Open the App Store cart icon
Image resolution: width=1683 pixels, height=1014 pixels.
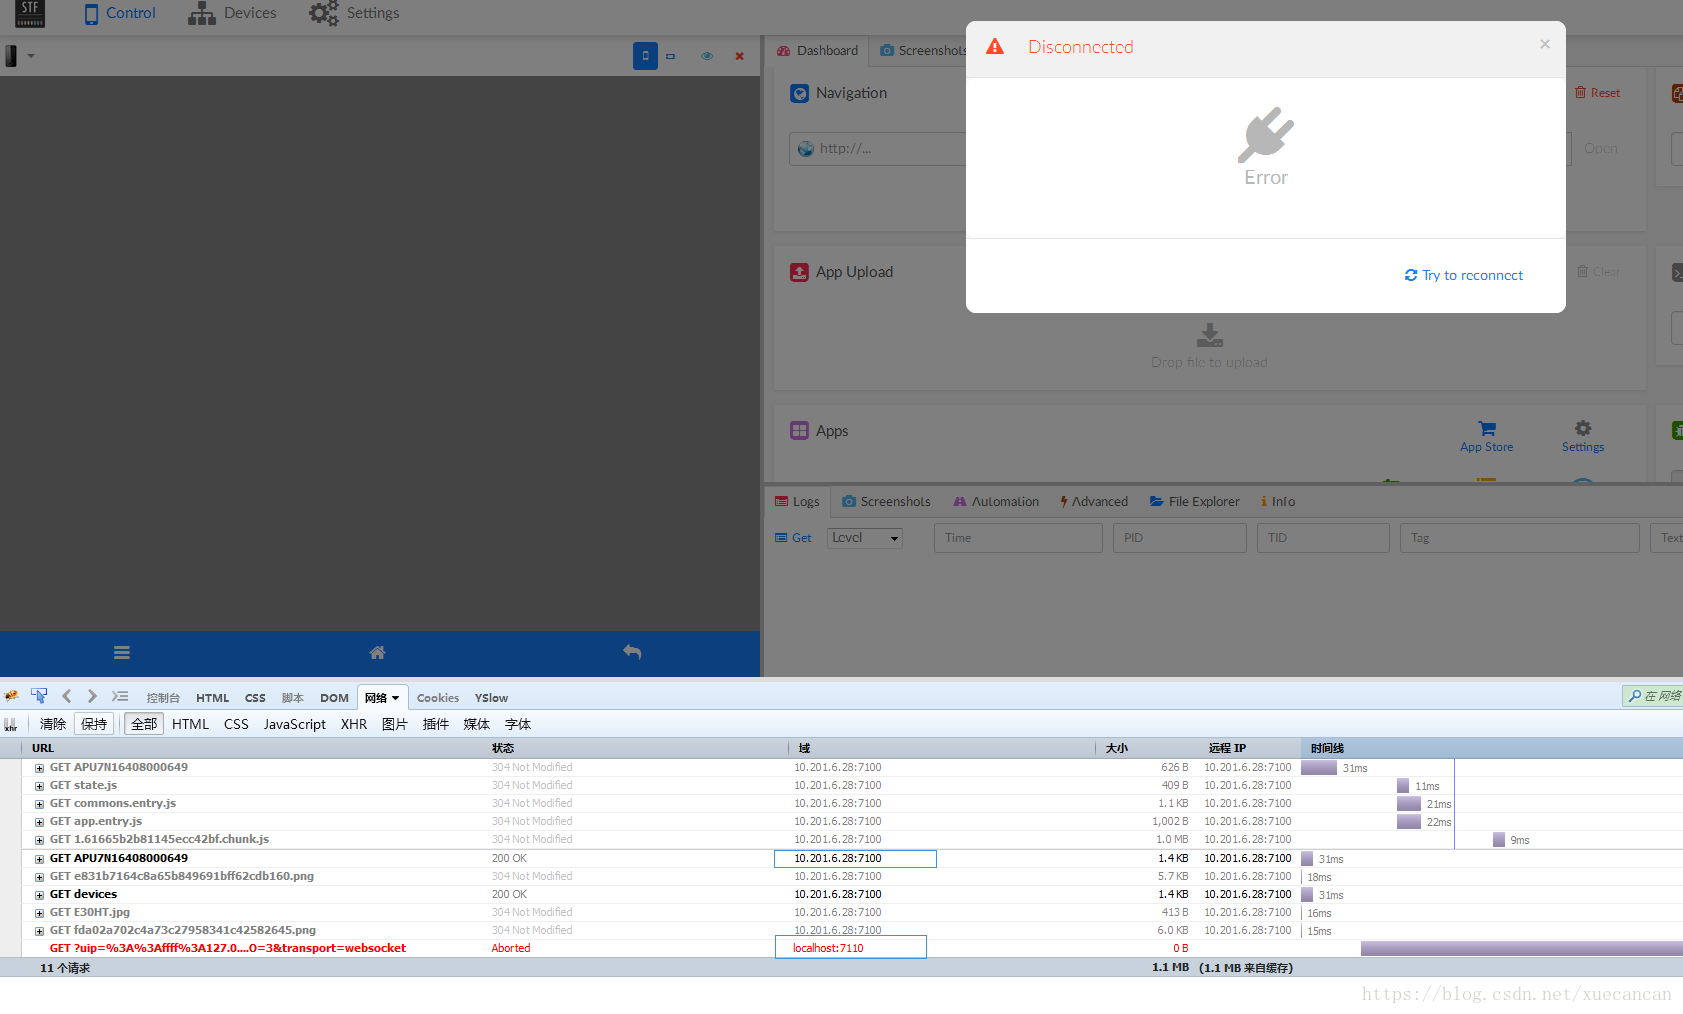click(1487, 428)
